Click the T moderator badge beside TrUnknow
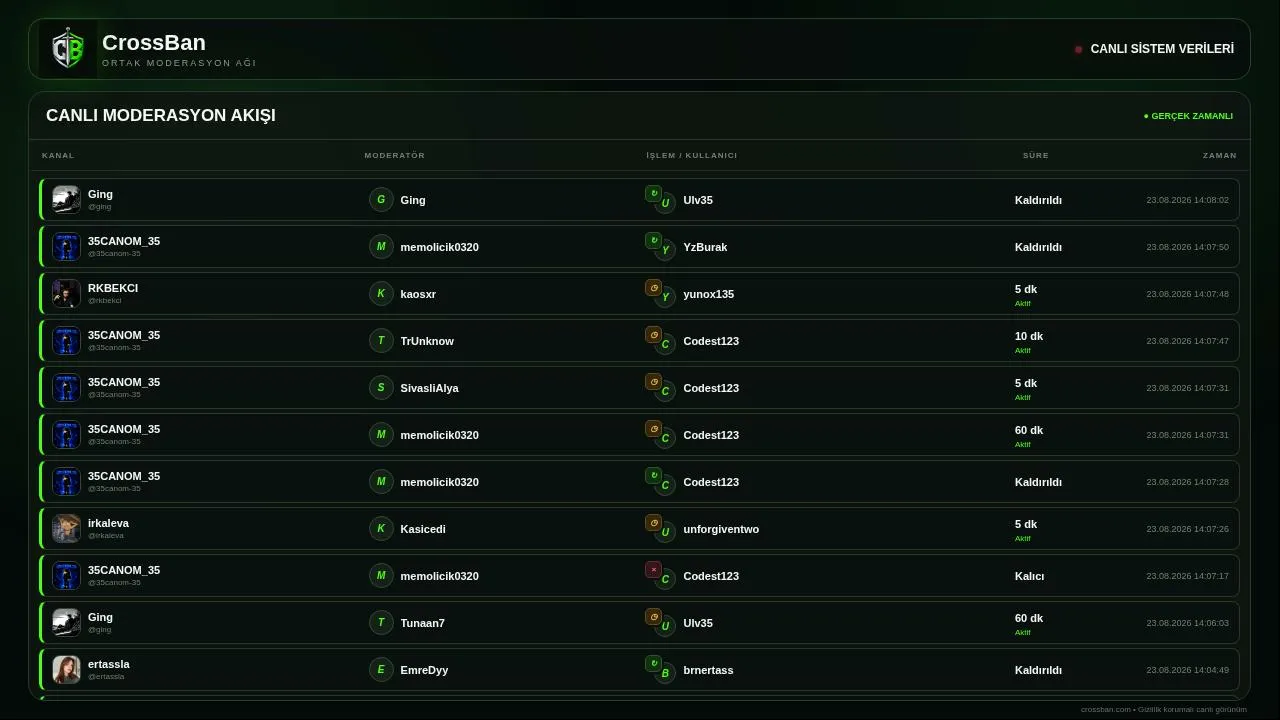Screen dimensions: 1280x720 point(381,340)
